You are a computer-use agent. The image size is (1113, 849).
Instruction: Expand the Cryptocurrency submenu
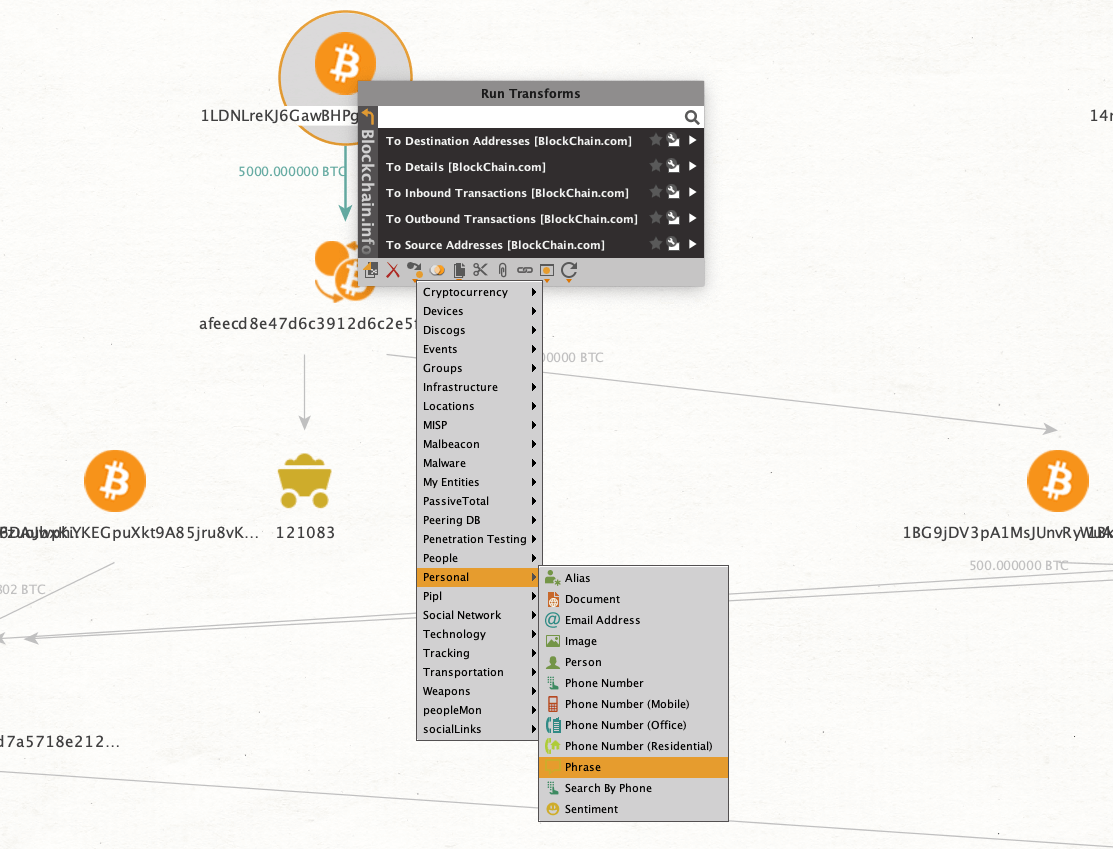479,292
